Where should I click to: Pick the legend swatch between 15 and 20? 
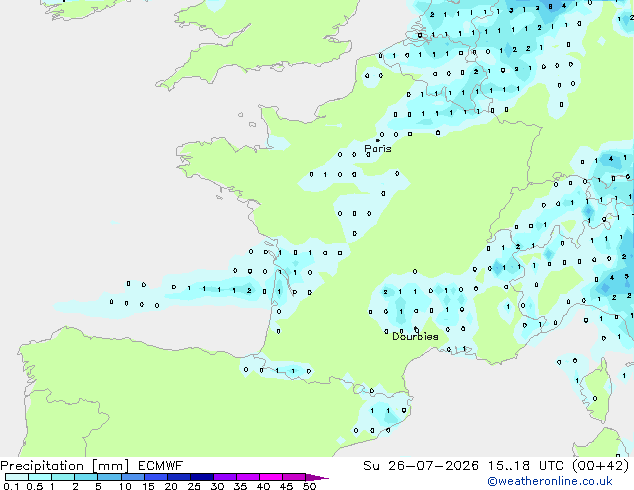[156, 477]
